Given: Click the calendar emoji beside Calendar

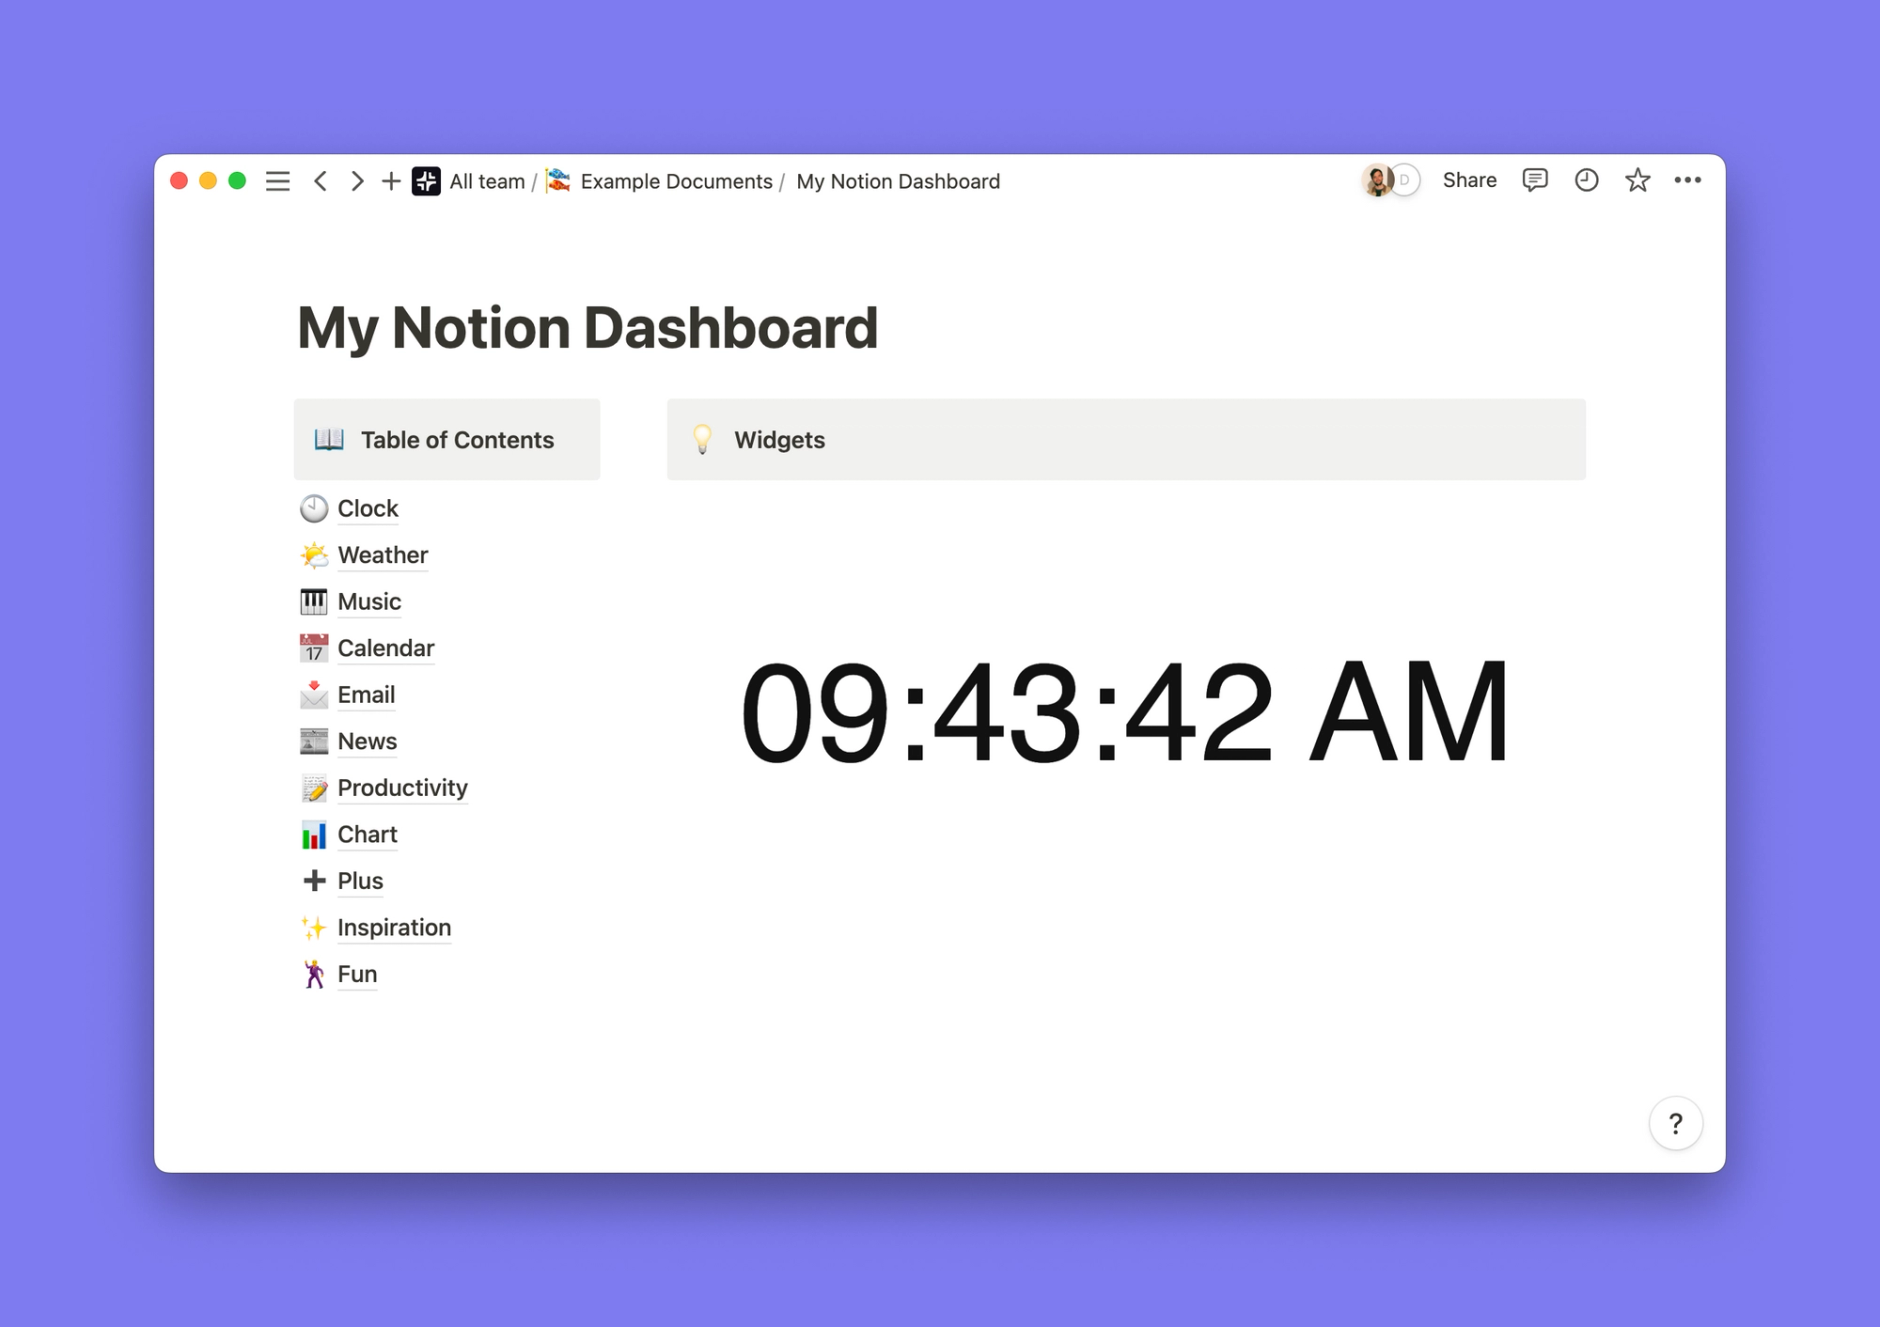Looking at the screenshot, I should [x=314, y=648].
